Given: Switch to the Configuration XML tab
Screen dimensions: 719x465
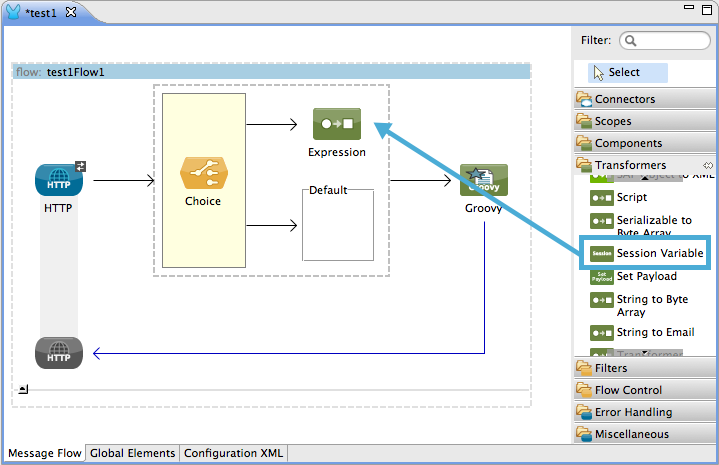Looking at the screenshot, I should click(233, 453).
